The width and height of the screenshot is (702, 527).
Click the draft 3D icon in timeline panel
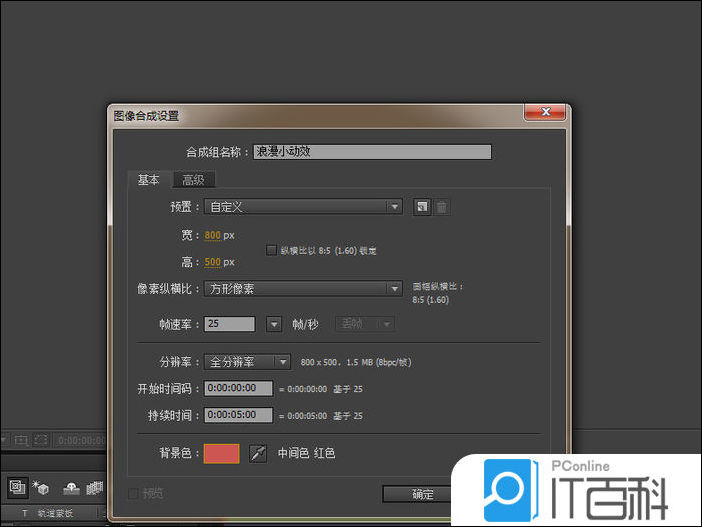coord(41,488)
